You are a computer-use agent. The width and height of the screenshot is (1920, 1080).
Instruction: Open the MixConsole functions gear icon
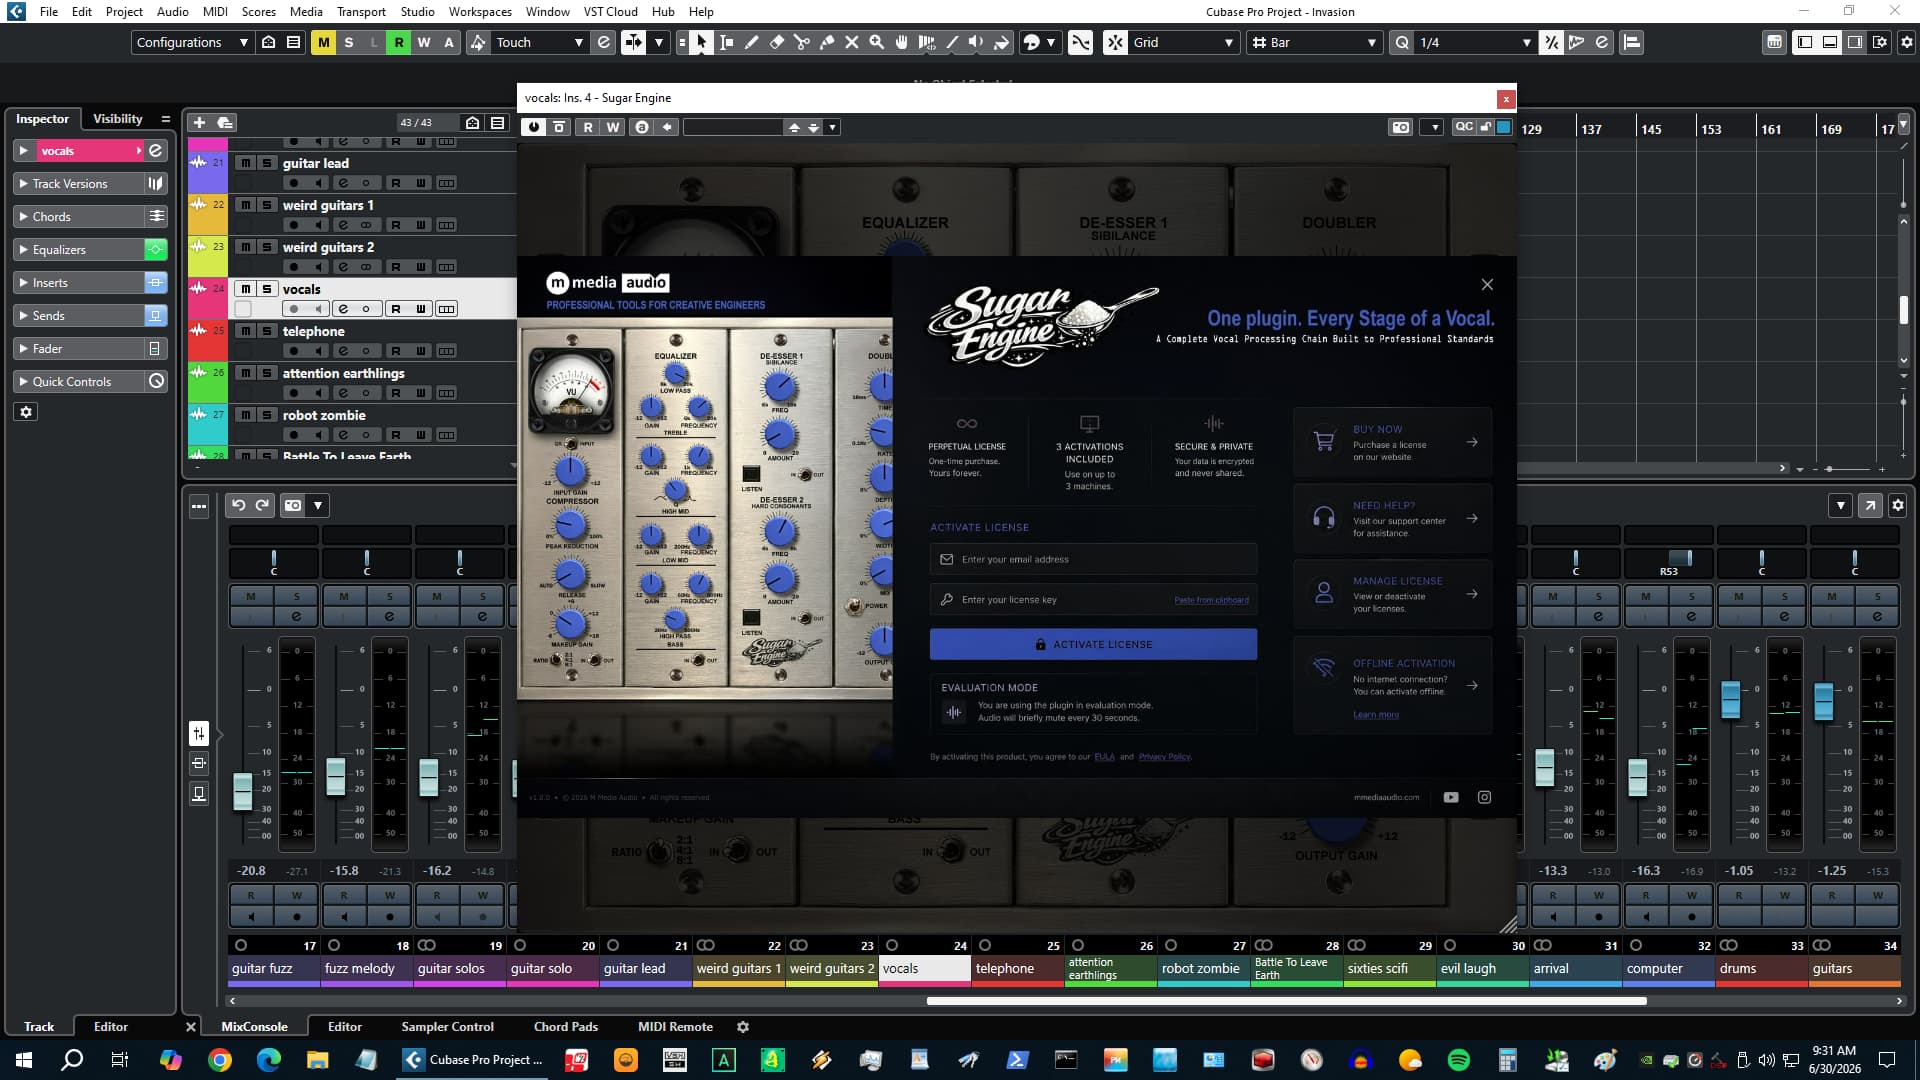[1898, 505]
